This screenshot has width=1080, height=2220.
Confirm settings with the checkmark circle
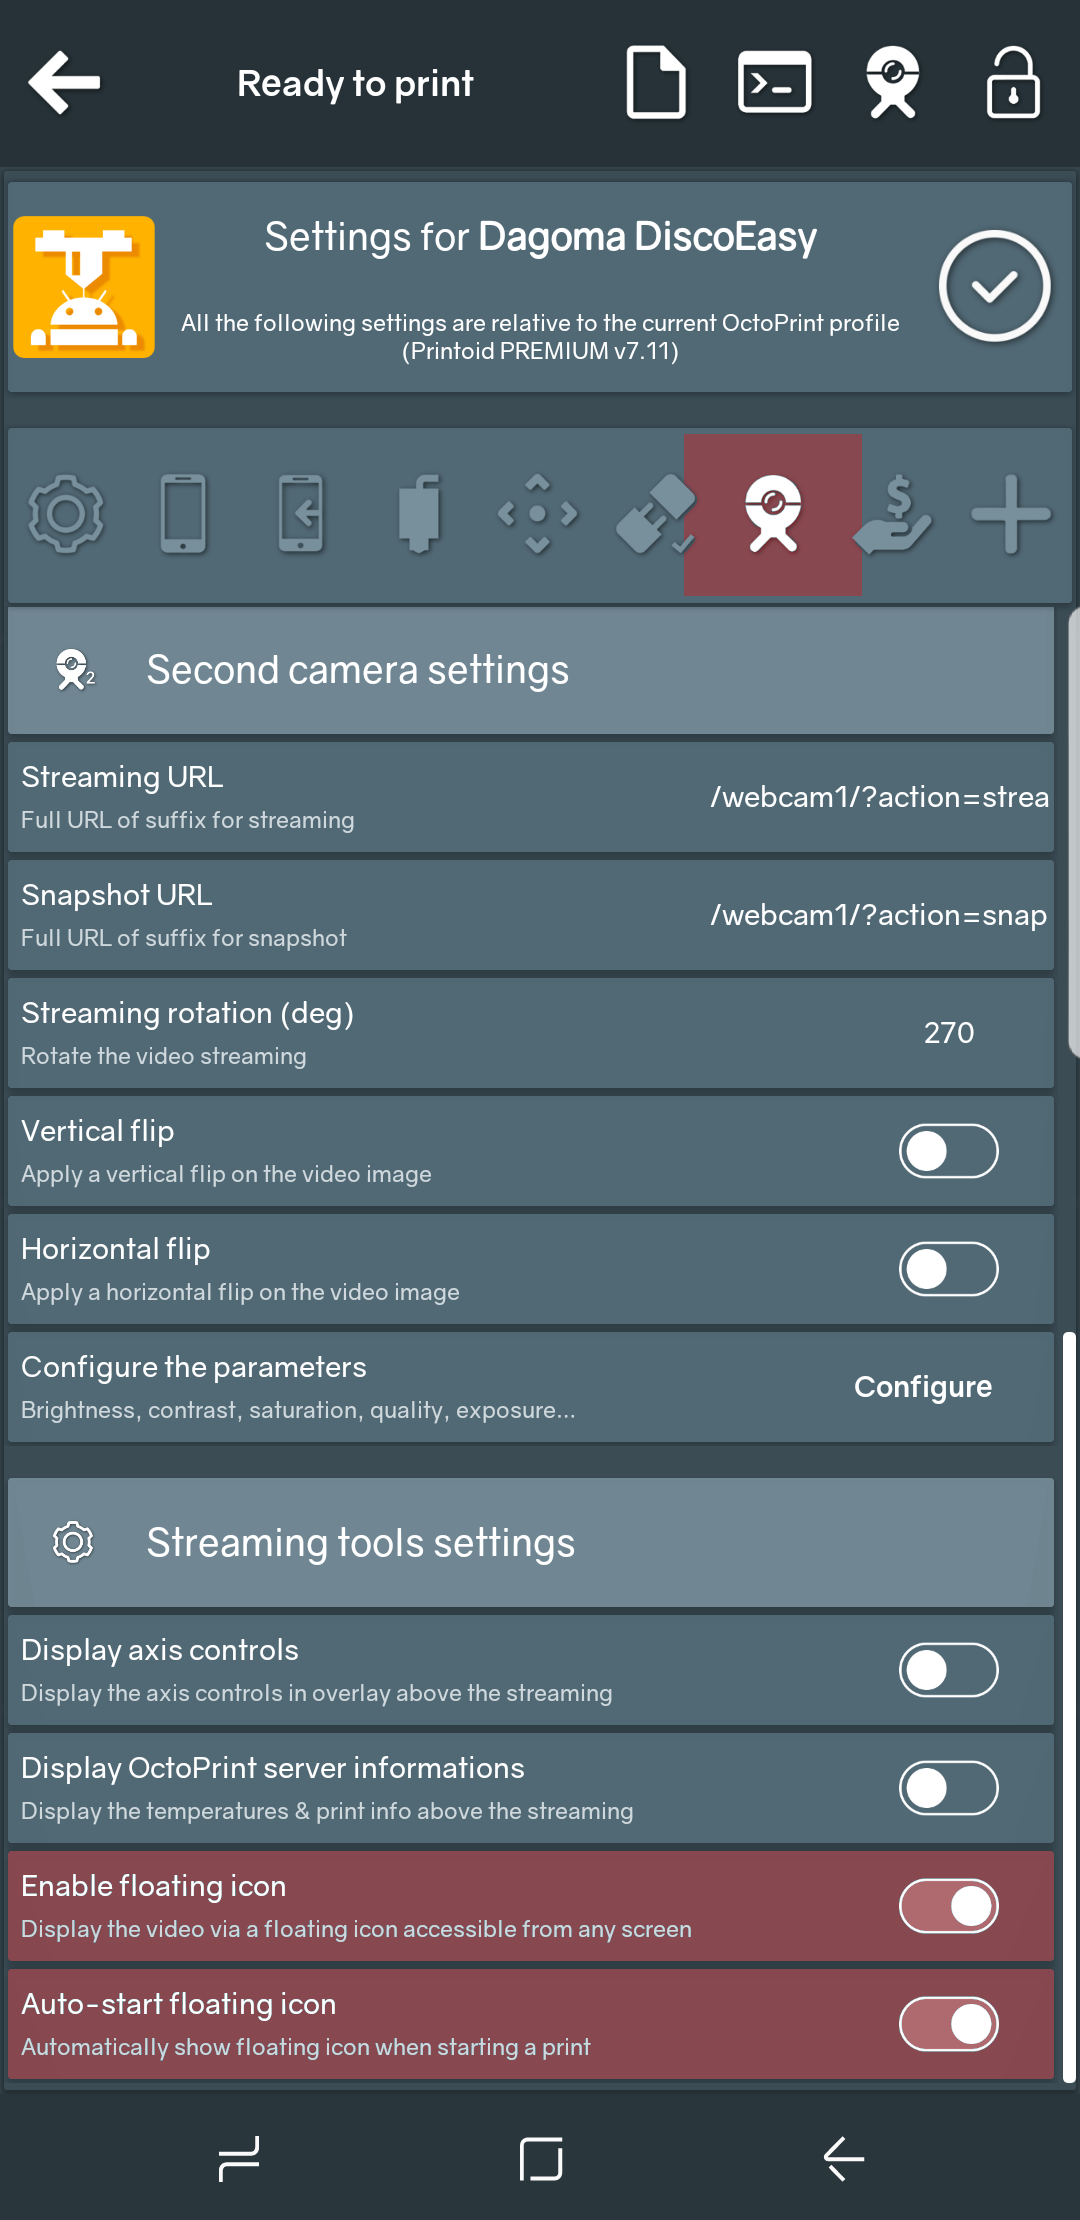tap(994, 287)
